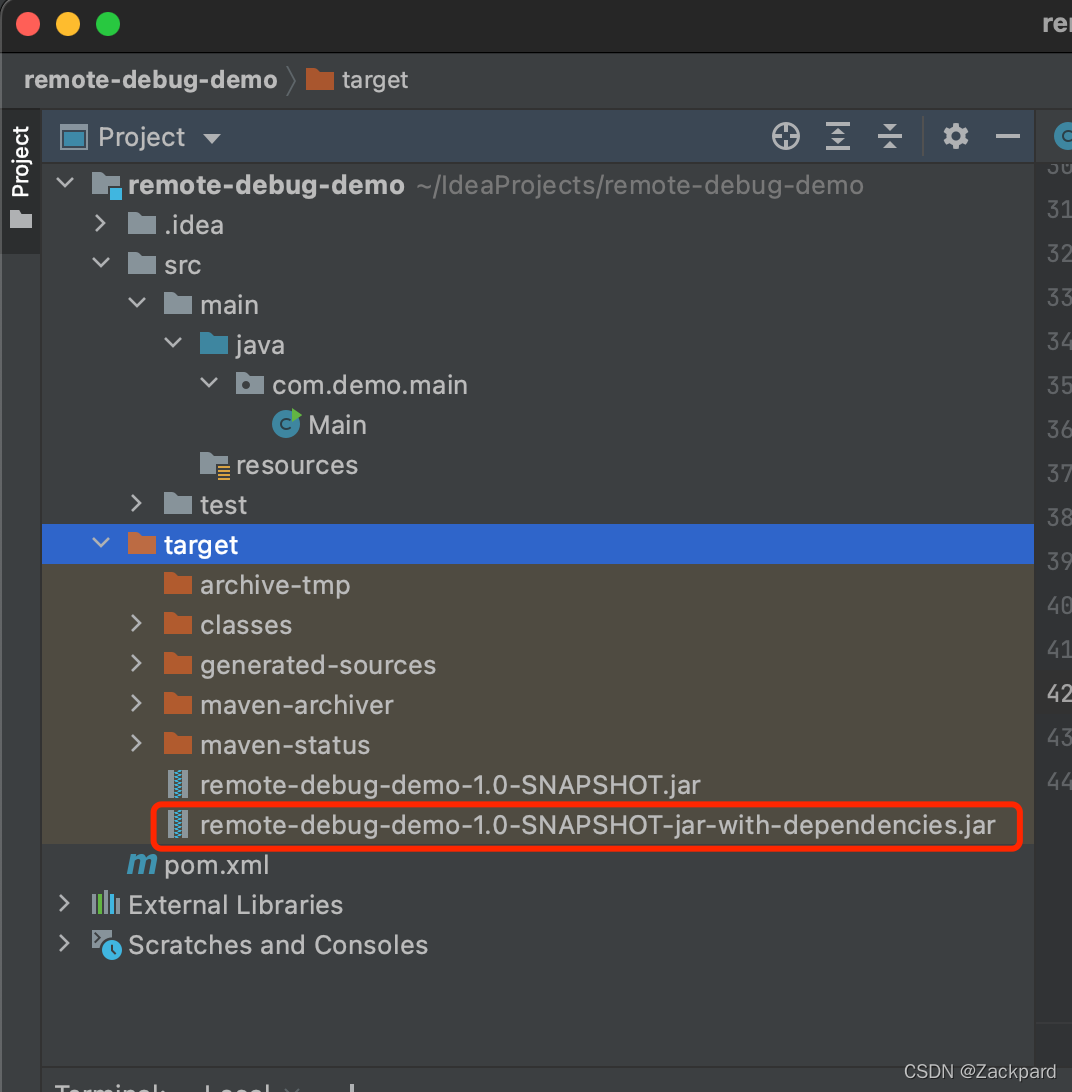The height and width of the screenshot is (1092, 1072).
Task: Select remote-debug-demo-1.0-SNAPSHOT.jar file name
Action: pos(450,785)
